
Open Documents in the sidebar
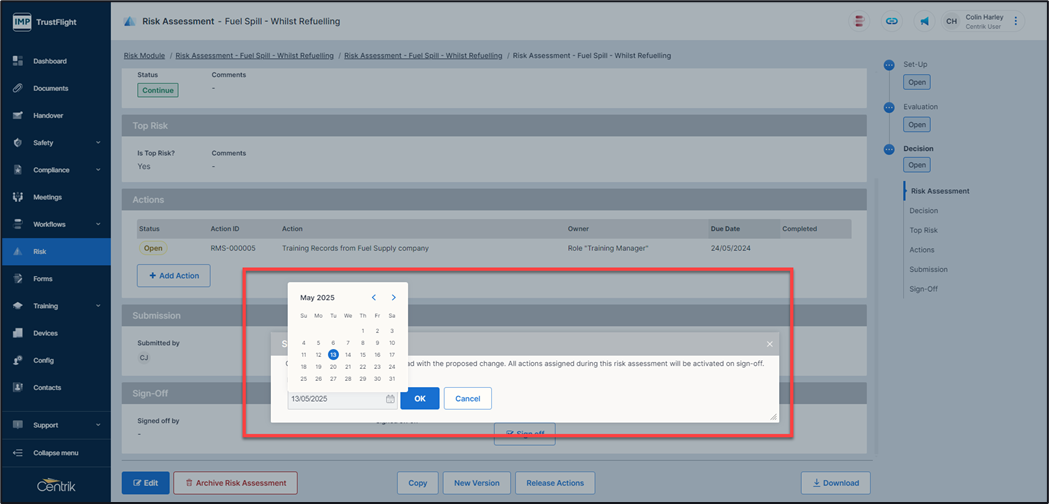click(50, 88)
